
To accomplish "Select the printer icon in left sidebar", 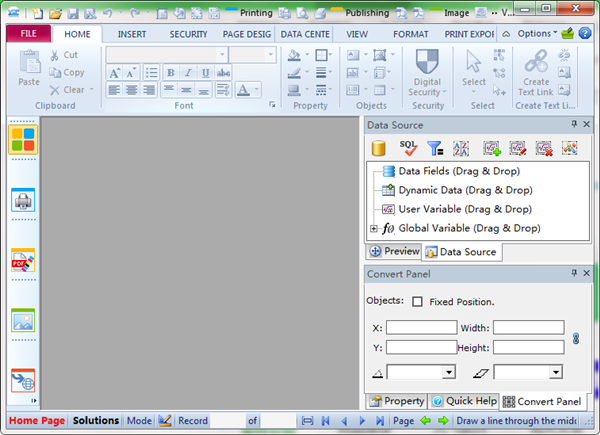I will click(23, 200).
